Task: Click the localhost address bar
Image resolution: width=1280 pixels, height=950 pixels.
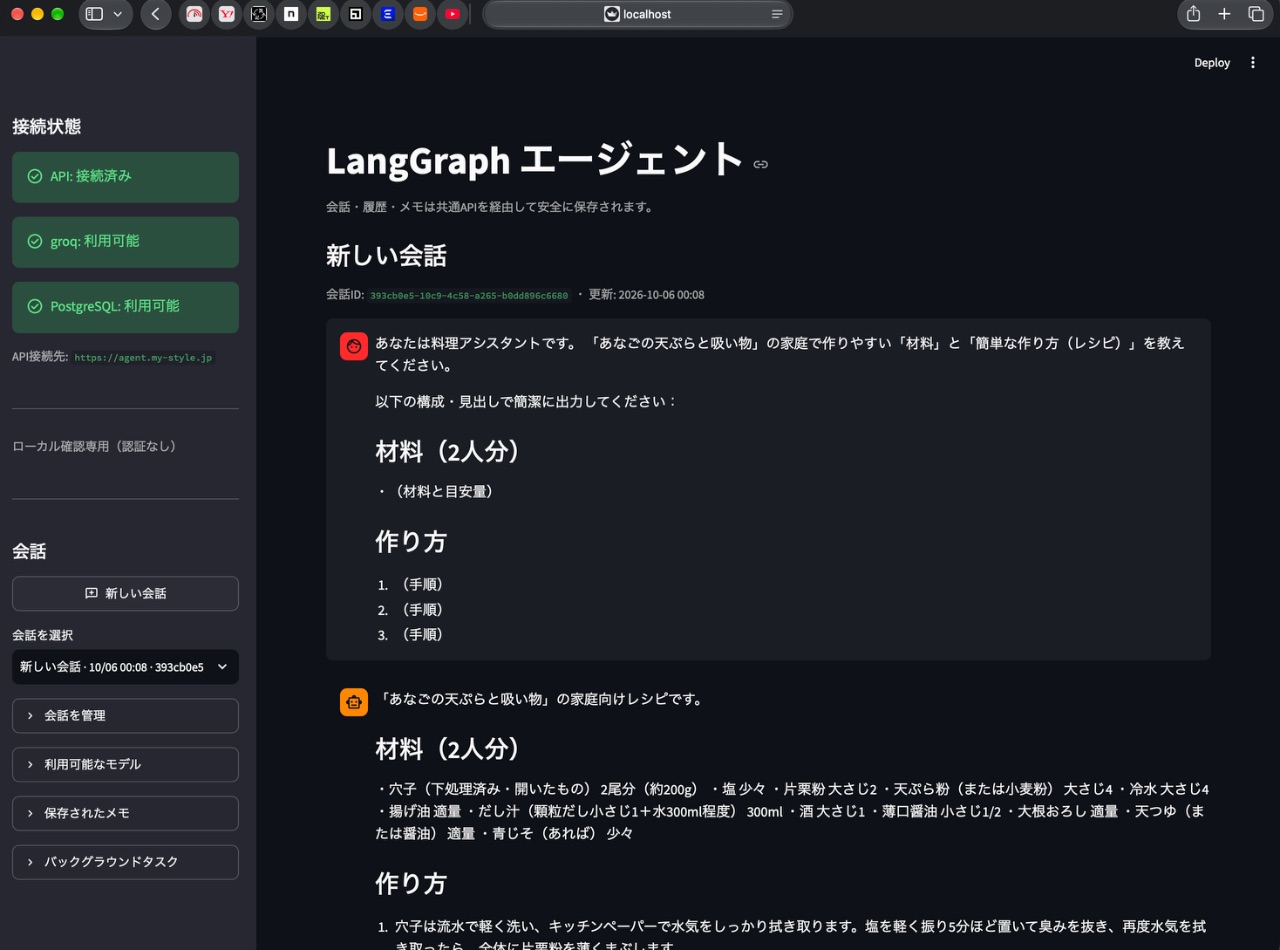Action: click(x=637, y=14)
